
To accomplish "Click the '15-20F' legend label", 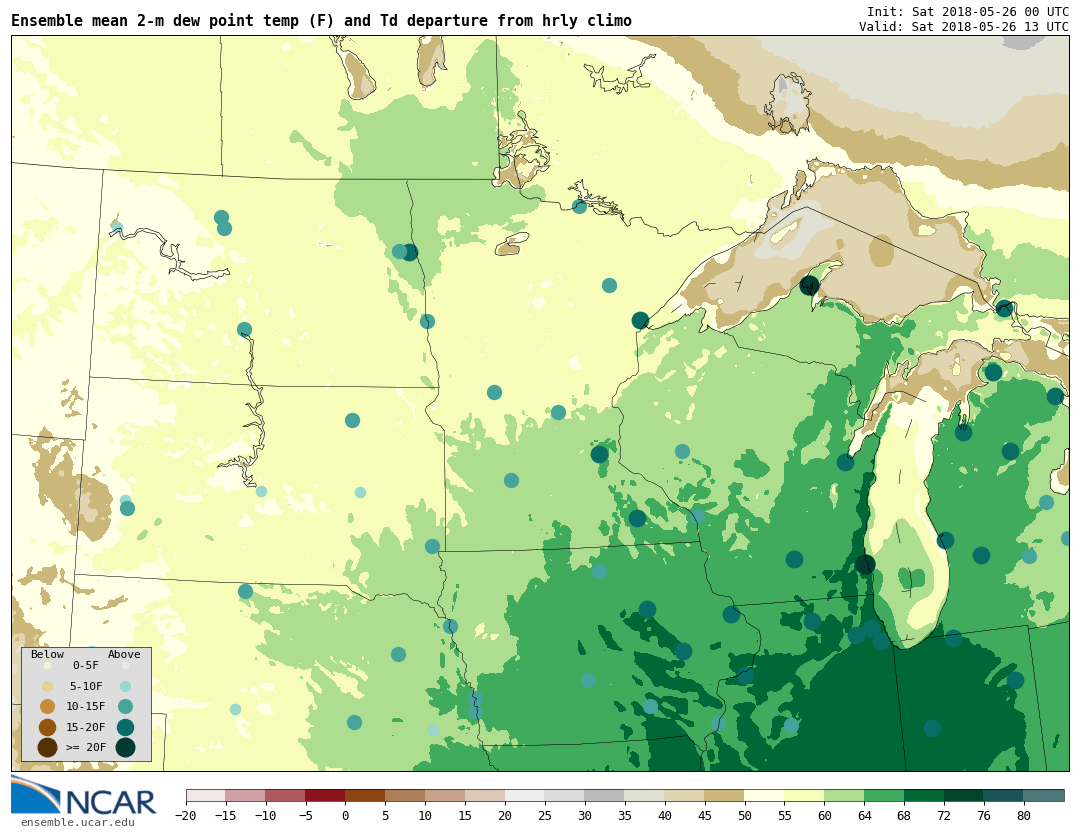I will click(86, 727).
